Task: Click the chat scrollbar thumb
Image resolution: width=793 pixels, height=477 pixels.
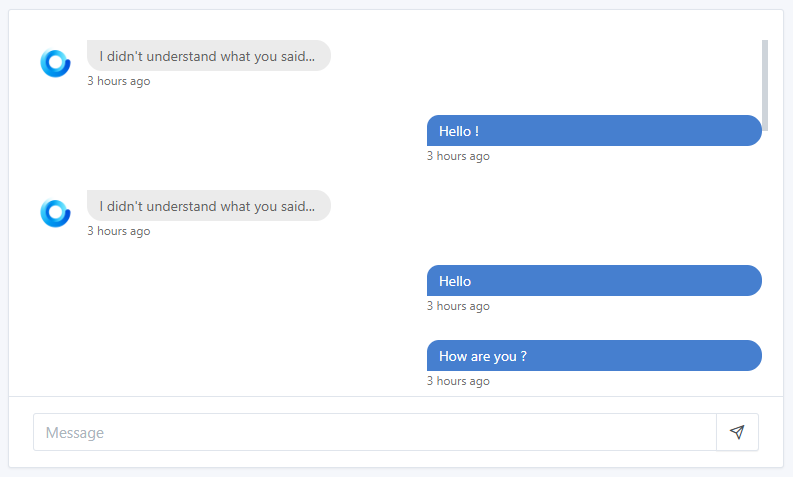Action: pyautogui.click(x=765, y=85)
